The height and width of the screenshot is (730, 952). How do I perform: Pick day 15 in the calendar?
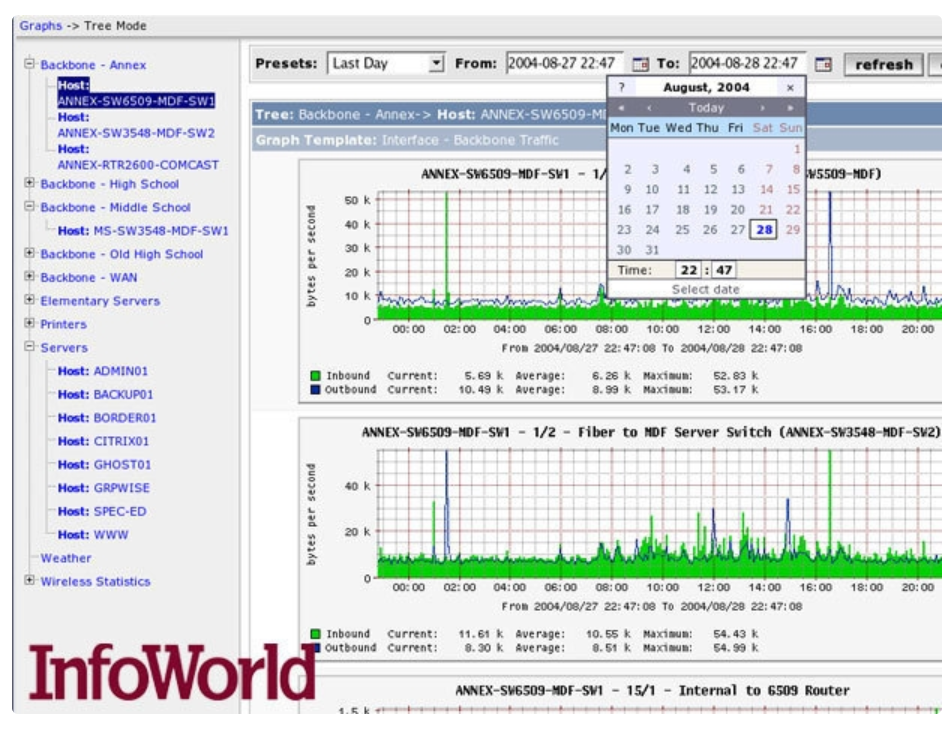pos(793,189)
